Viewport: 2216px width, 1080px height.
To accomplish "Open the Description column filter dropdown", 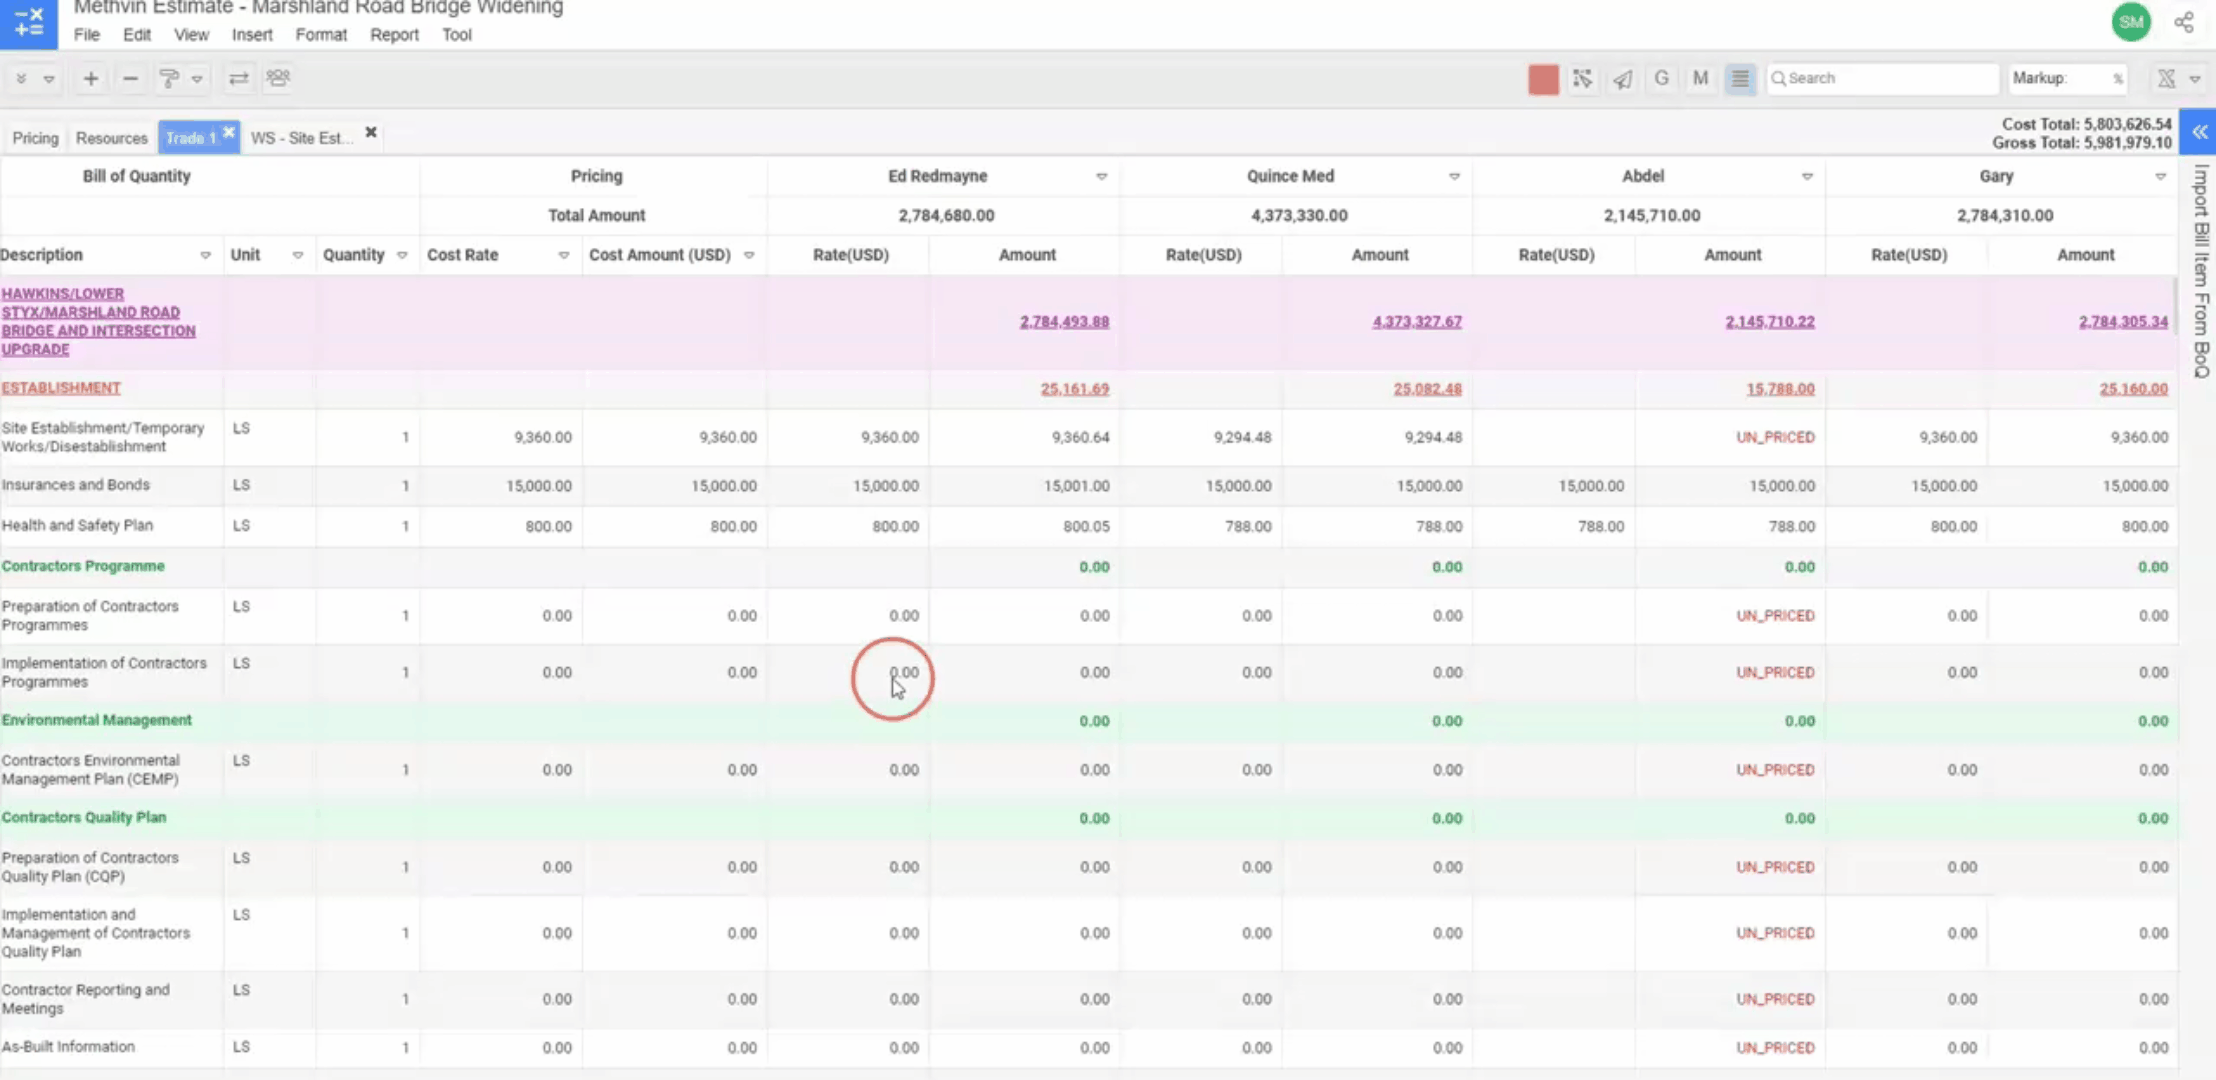I will [205, 256].
